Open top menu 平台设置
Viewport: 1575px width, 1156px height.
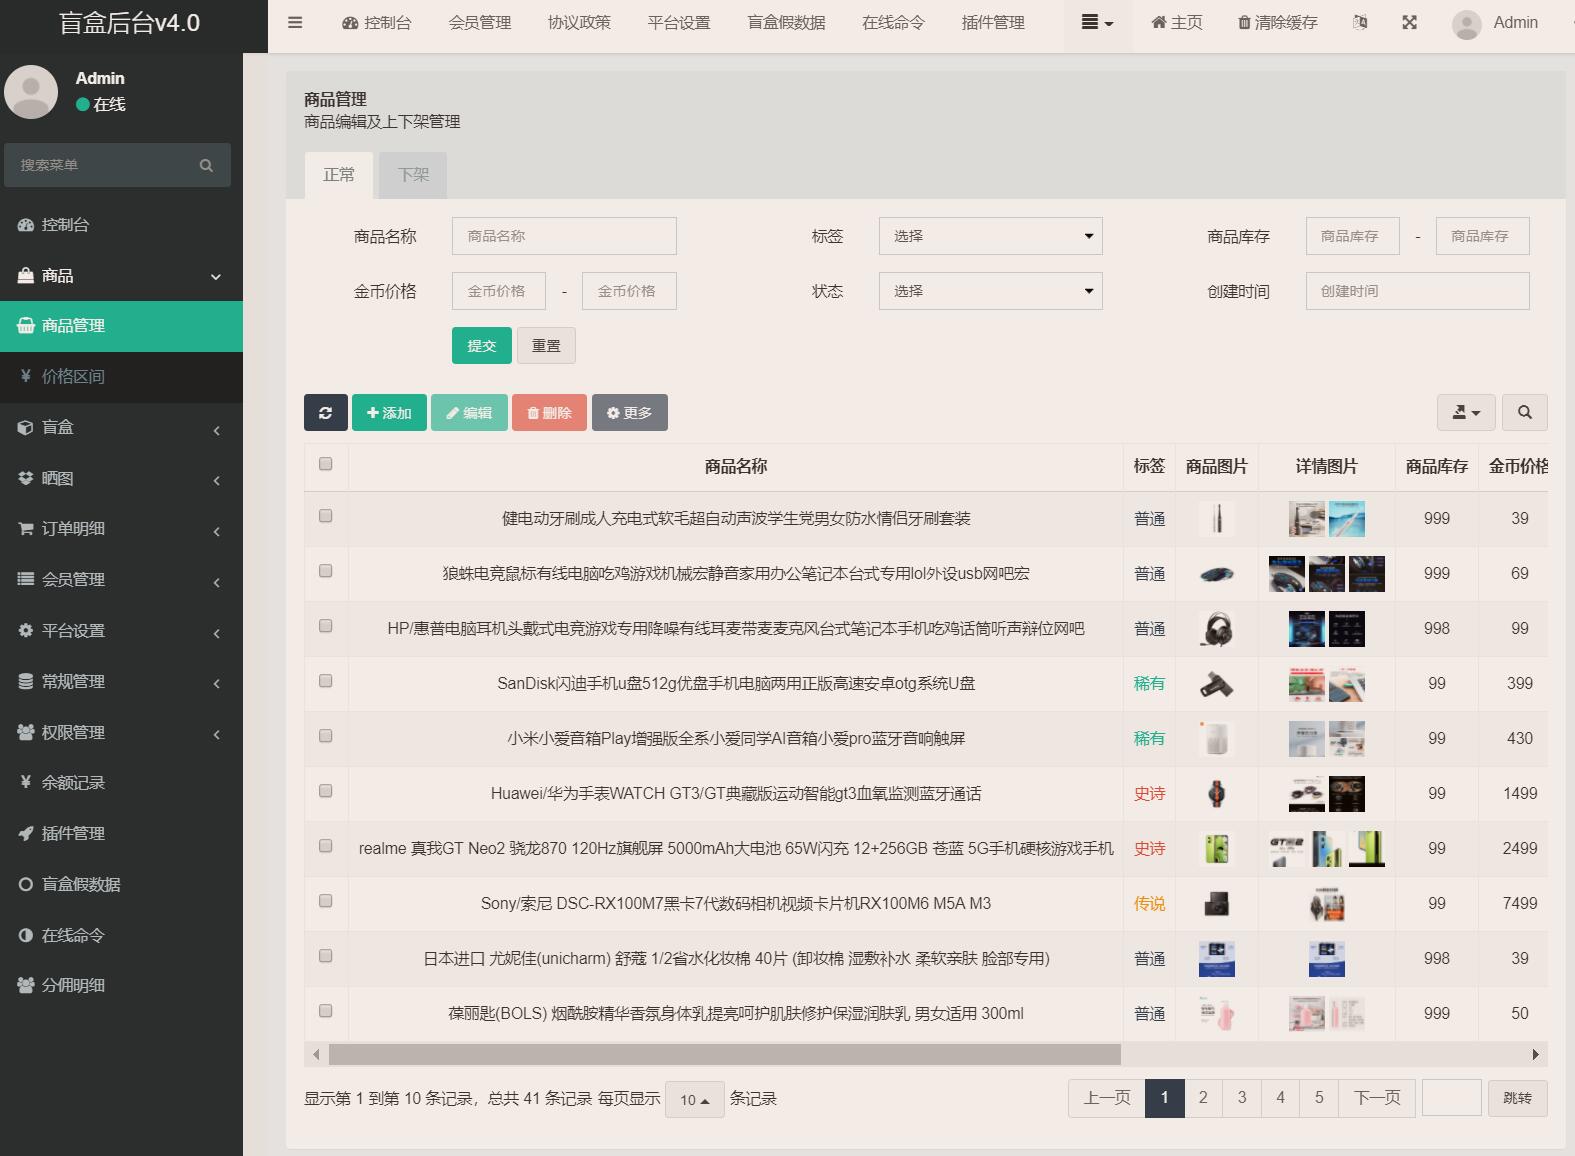[679, 22]
